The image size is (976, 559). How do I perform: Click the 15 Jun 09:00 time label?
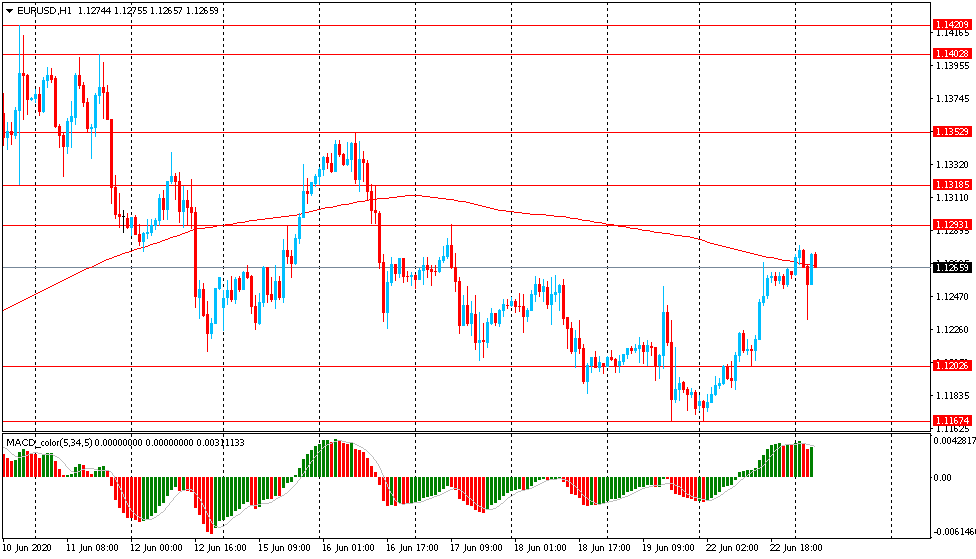click(x=284, y=548)
